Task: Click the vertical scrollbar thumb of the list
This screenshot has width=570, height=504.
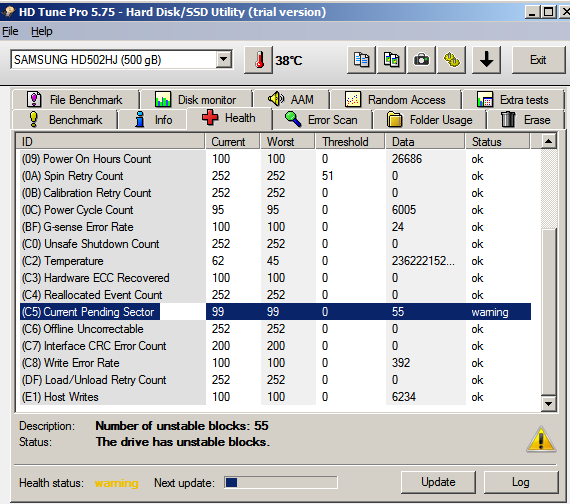Action: 549,311
